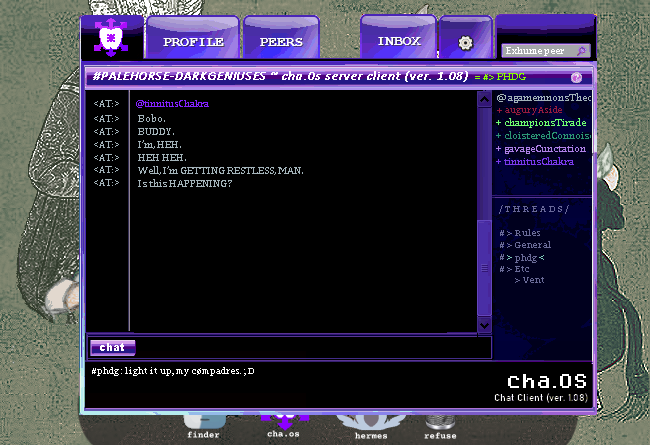This screenshot has height=445, width=650.
Task: Click the purple cha.OS home logo tab
Action: [111, 39]
